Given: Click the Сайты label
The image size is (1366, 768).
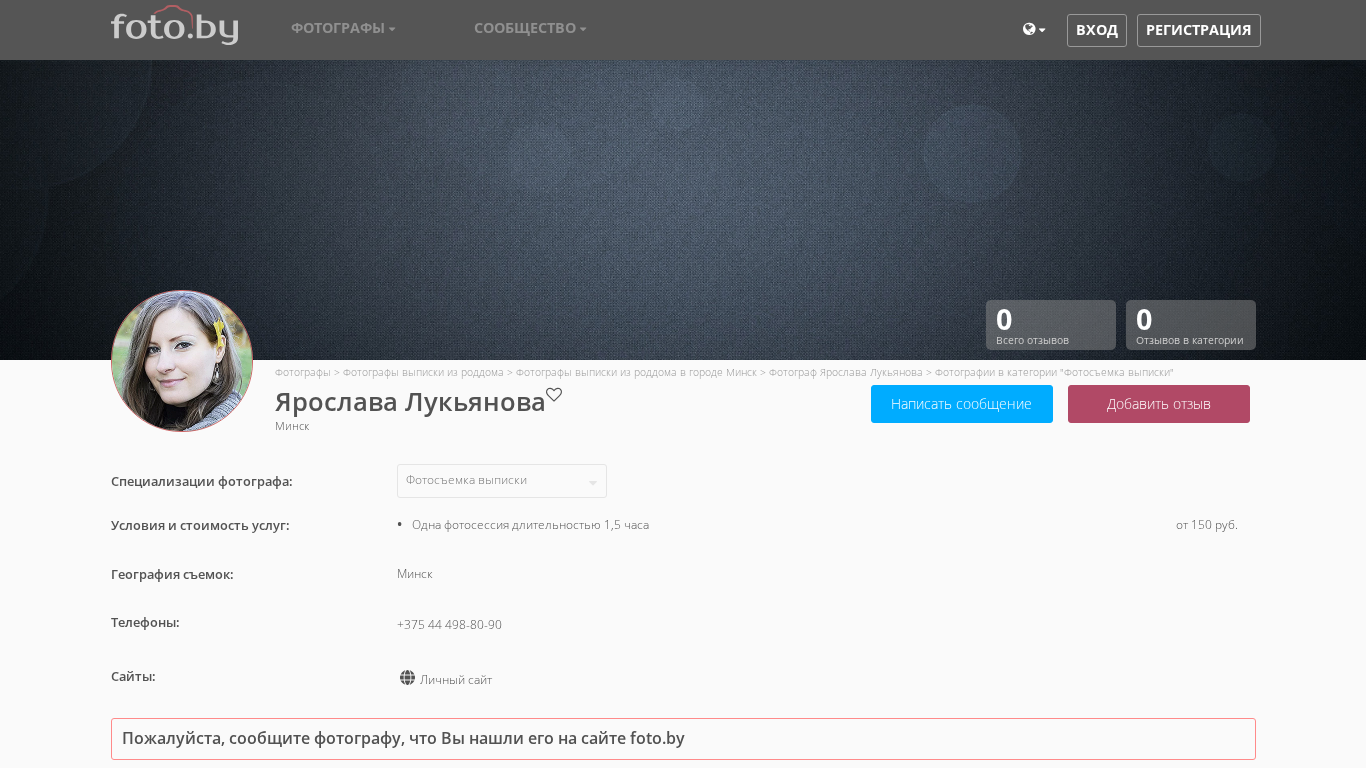Looking at the screenshot, I should 133,676.
